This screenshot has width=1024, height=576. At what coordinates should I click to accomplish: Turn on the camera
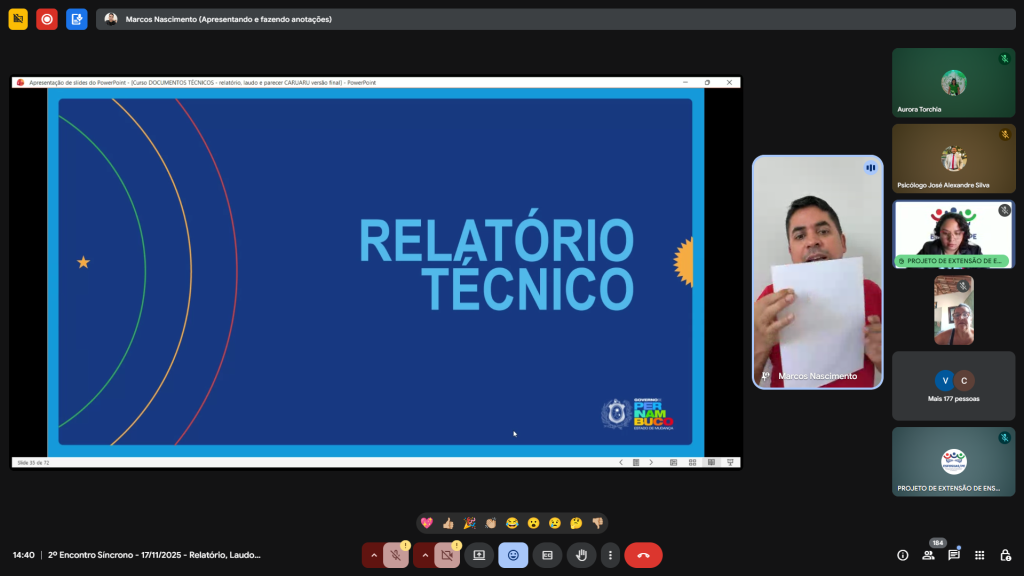point(447,555)
